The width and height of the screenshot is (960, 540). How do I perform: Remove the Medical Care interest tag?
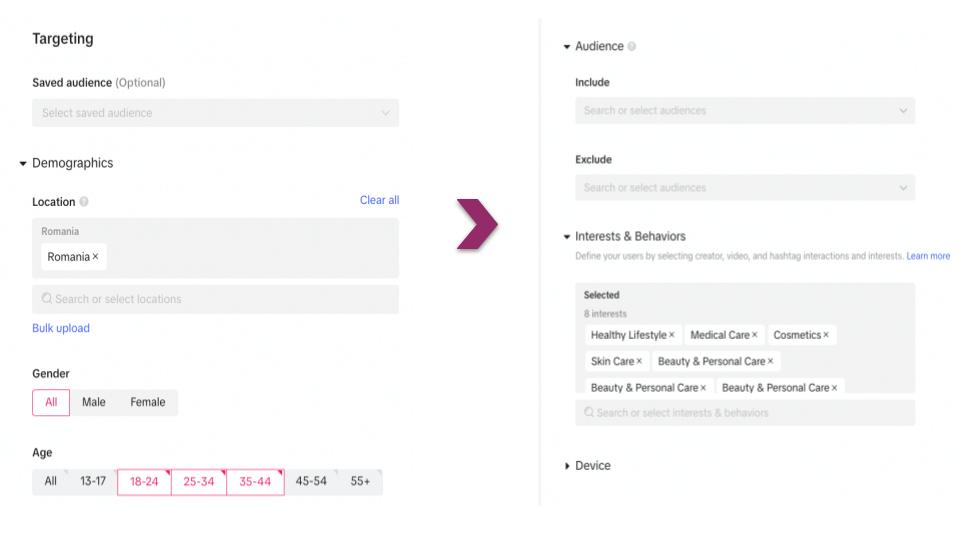coord(755,335)
